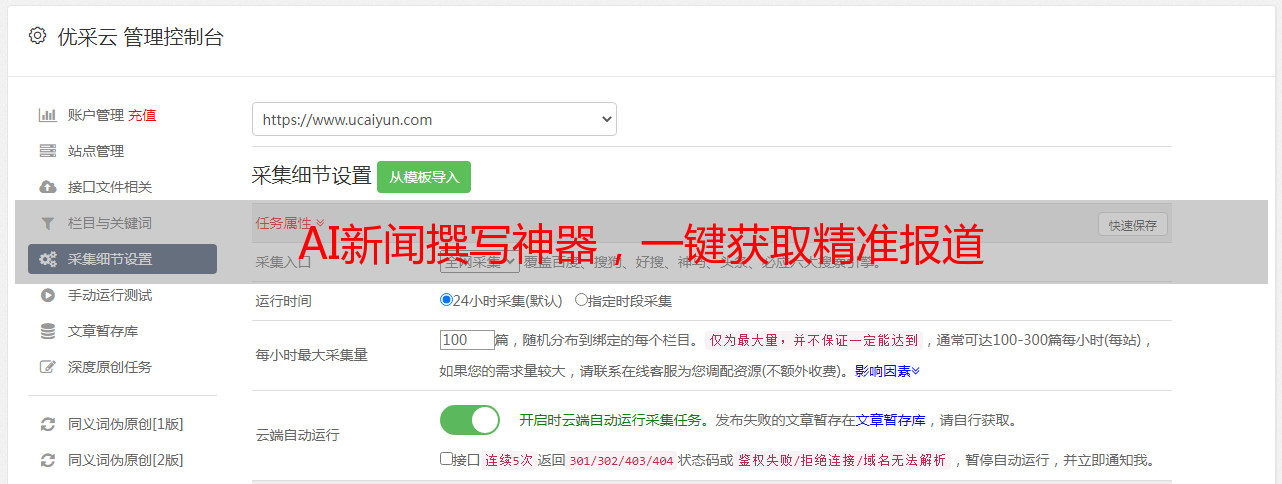Toggle the 云端自动运行 green switch
This screenshot has height=484, width=1282.
[x=470, y=420]
